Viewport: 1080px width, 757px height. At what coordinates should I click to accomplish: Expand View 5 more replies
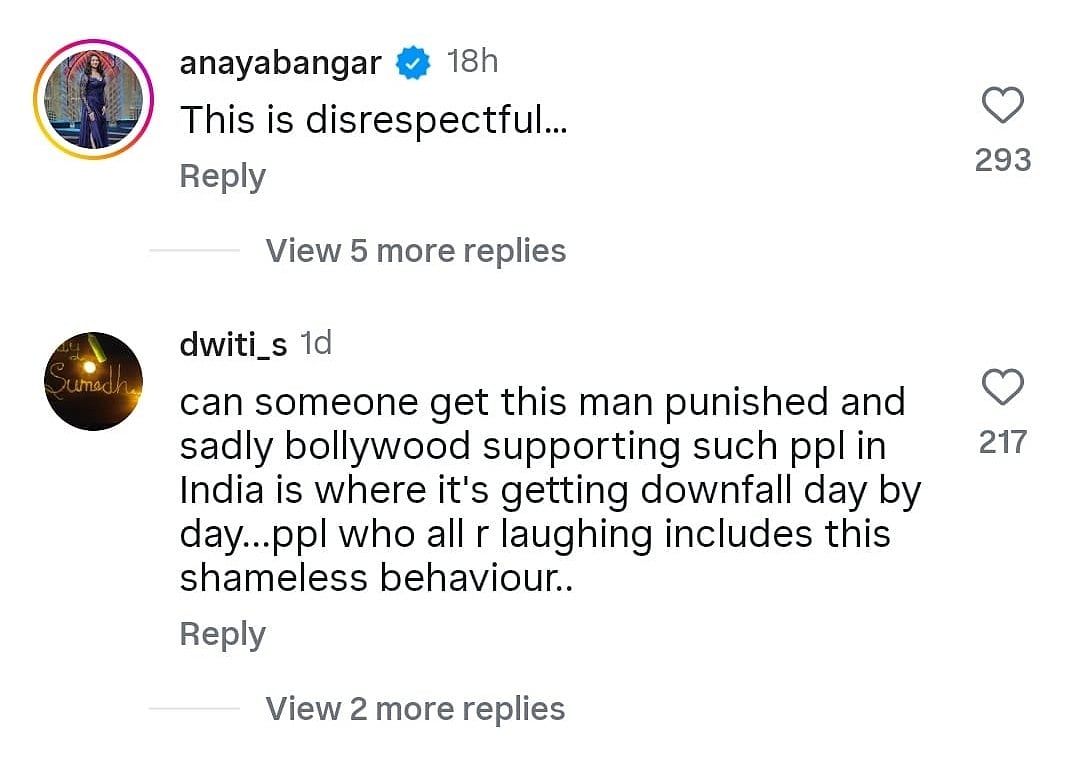[x=415, y=251]
